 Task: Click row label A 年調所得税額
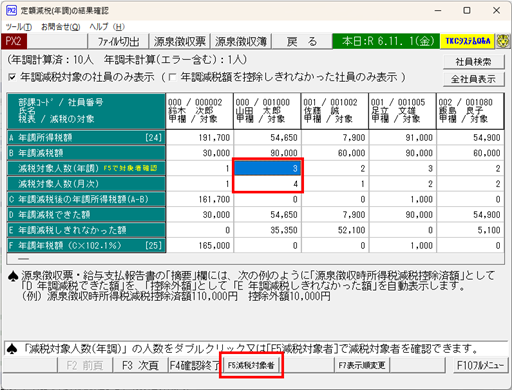coord(86,137)
